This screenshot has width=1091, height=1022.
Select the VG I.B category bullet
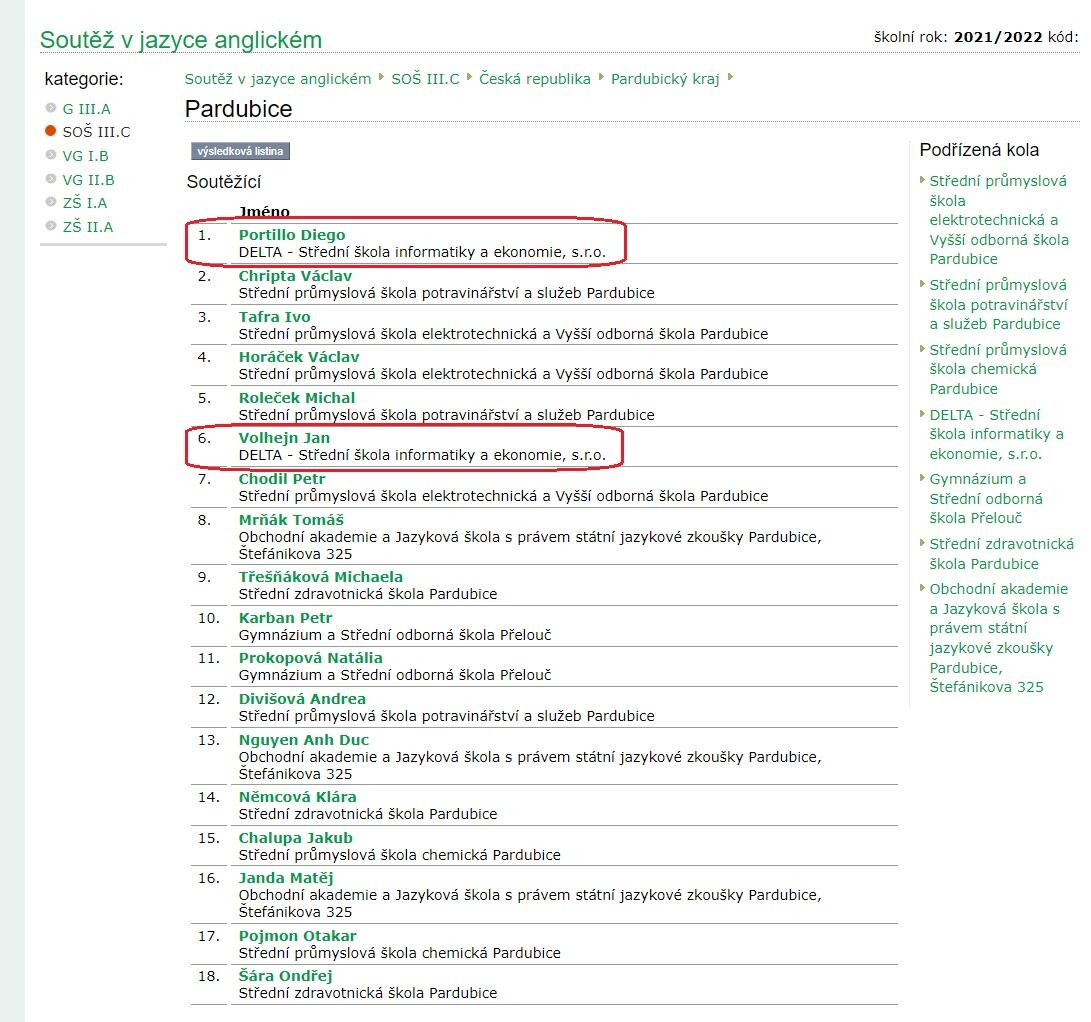pos(51,155)
